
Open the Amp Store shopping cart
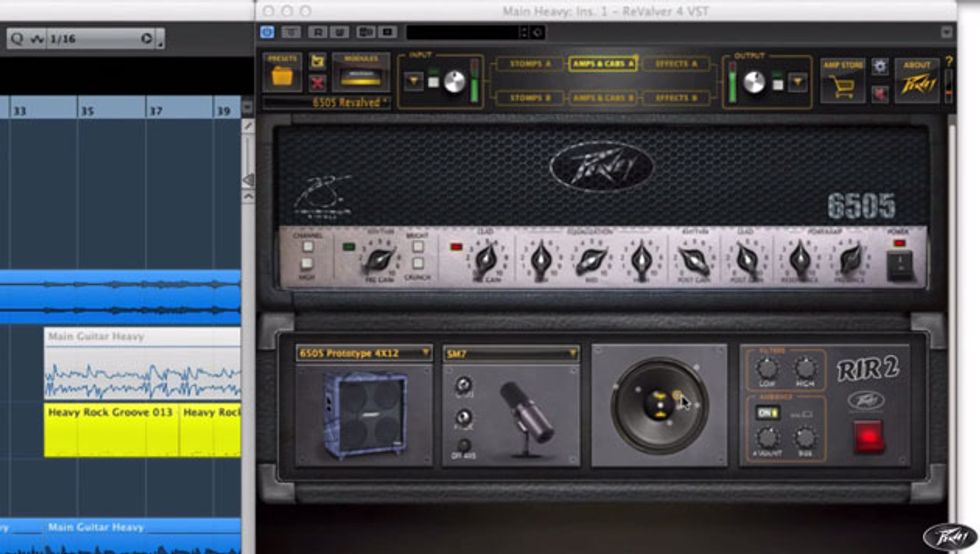[x=842, y=84]
